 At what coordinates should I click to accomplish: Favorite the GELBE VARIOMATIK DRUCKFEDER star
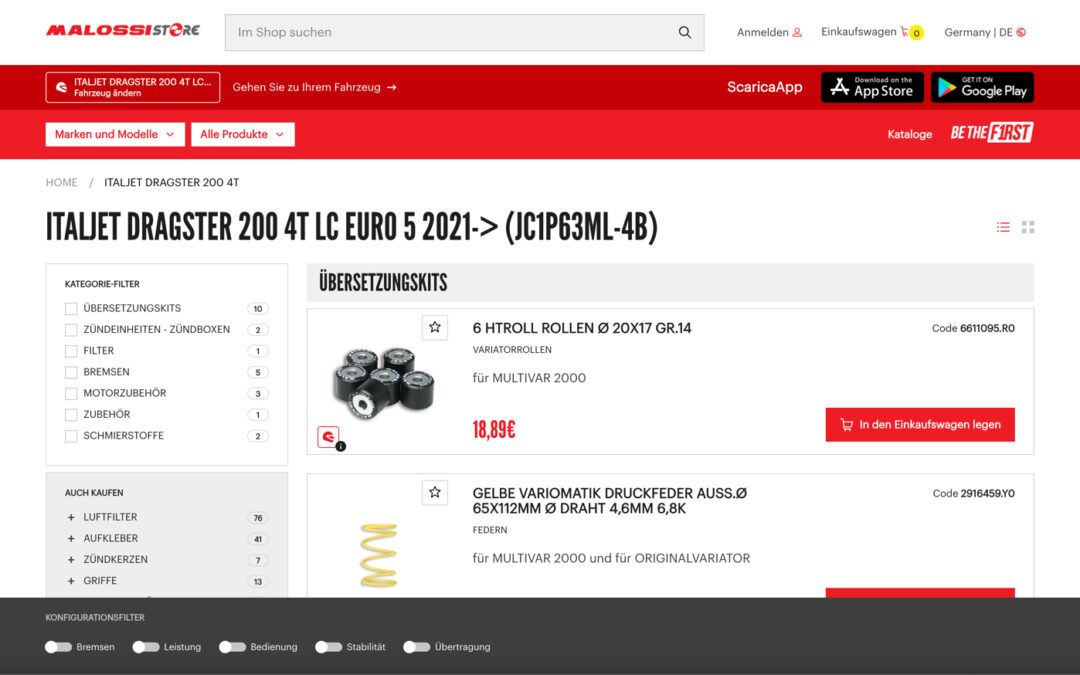click(x=435, y=492)
